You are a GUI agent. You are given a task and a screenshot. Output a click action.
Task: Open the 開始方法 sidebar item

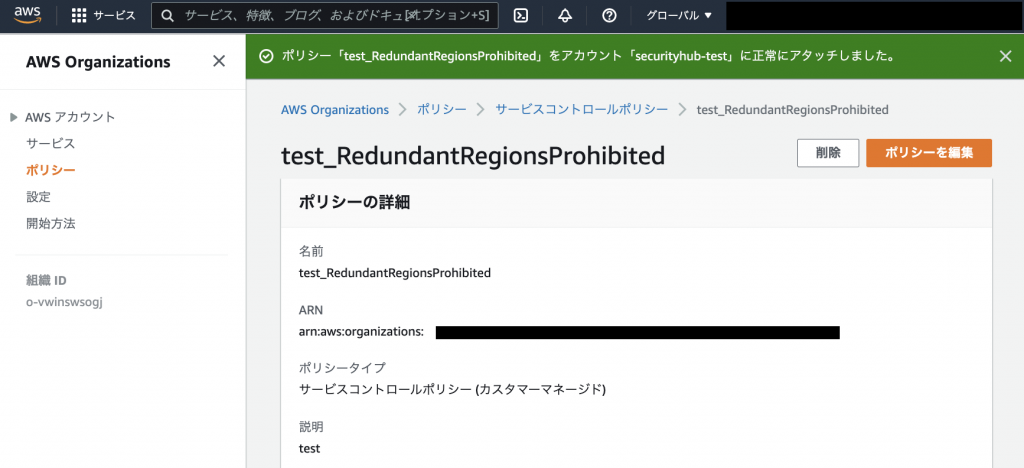[50, 224]
